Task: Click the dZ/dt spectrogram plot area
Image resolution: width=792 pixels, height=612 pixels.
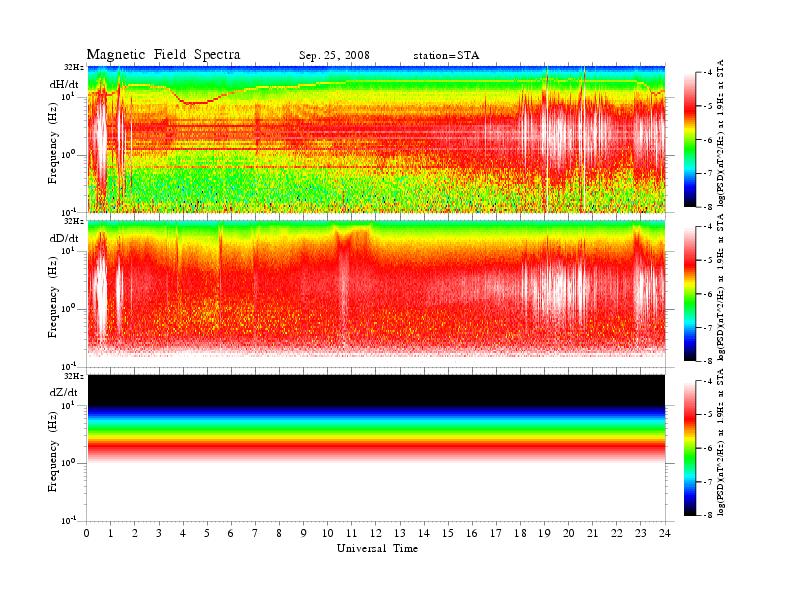Action: point(376,448)
